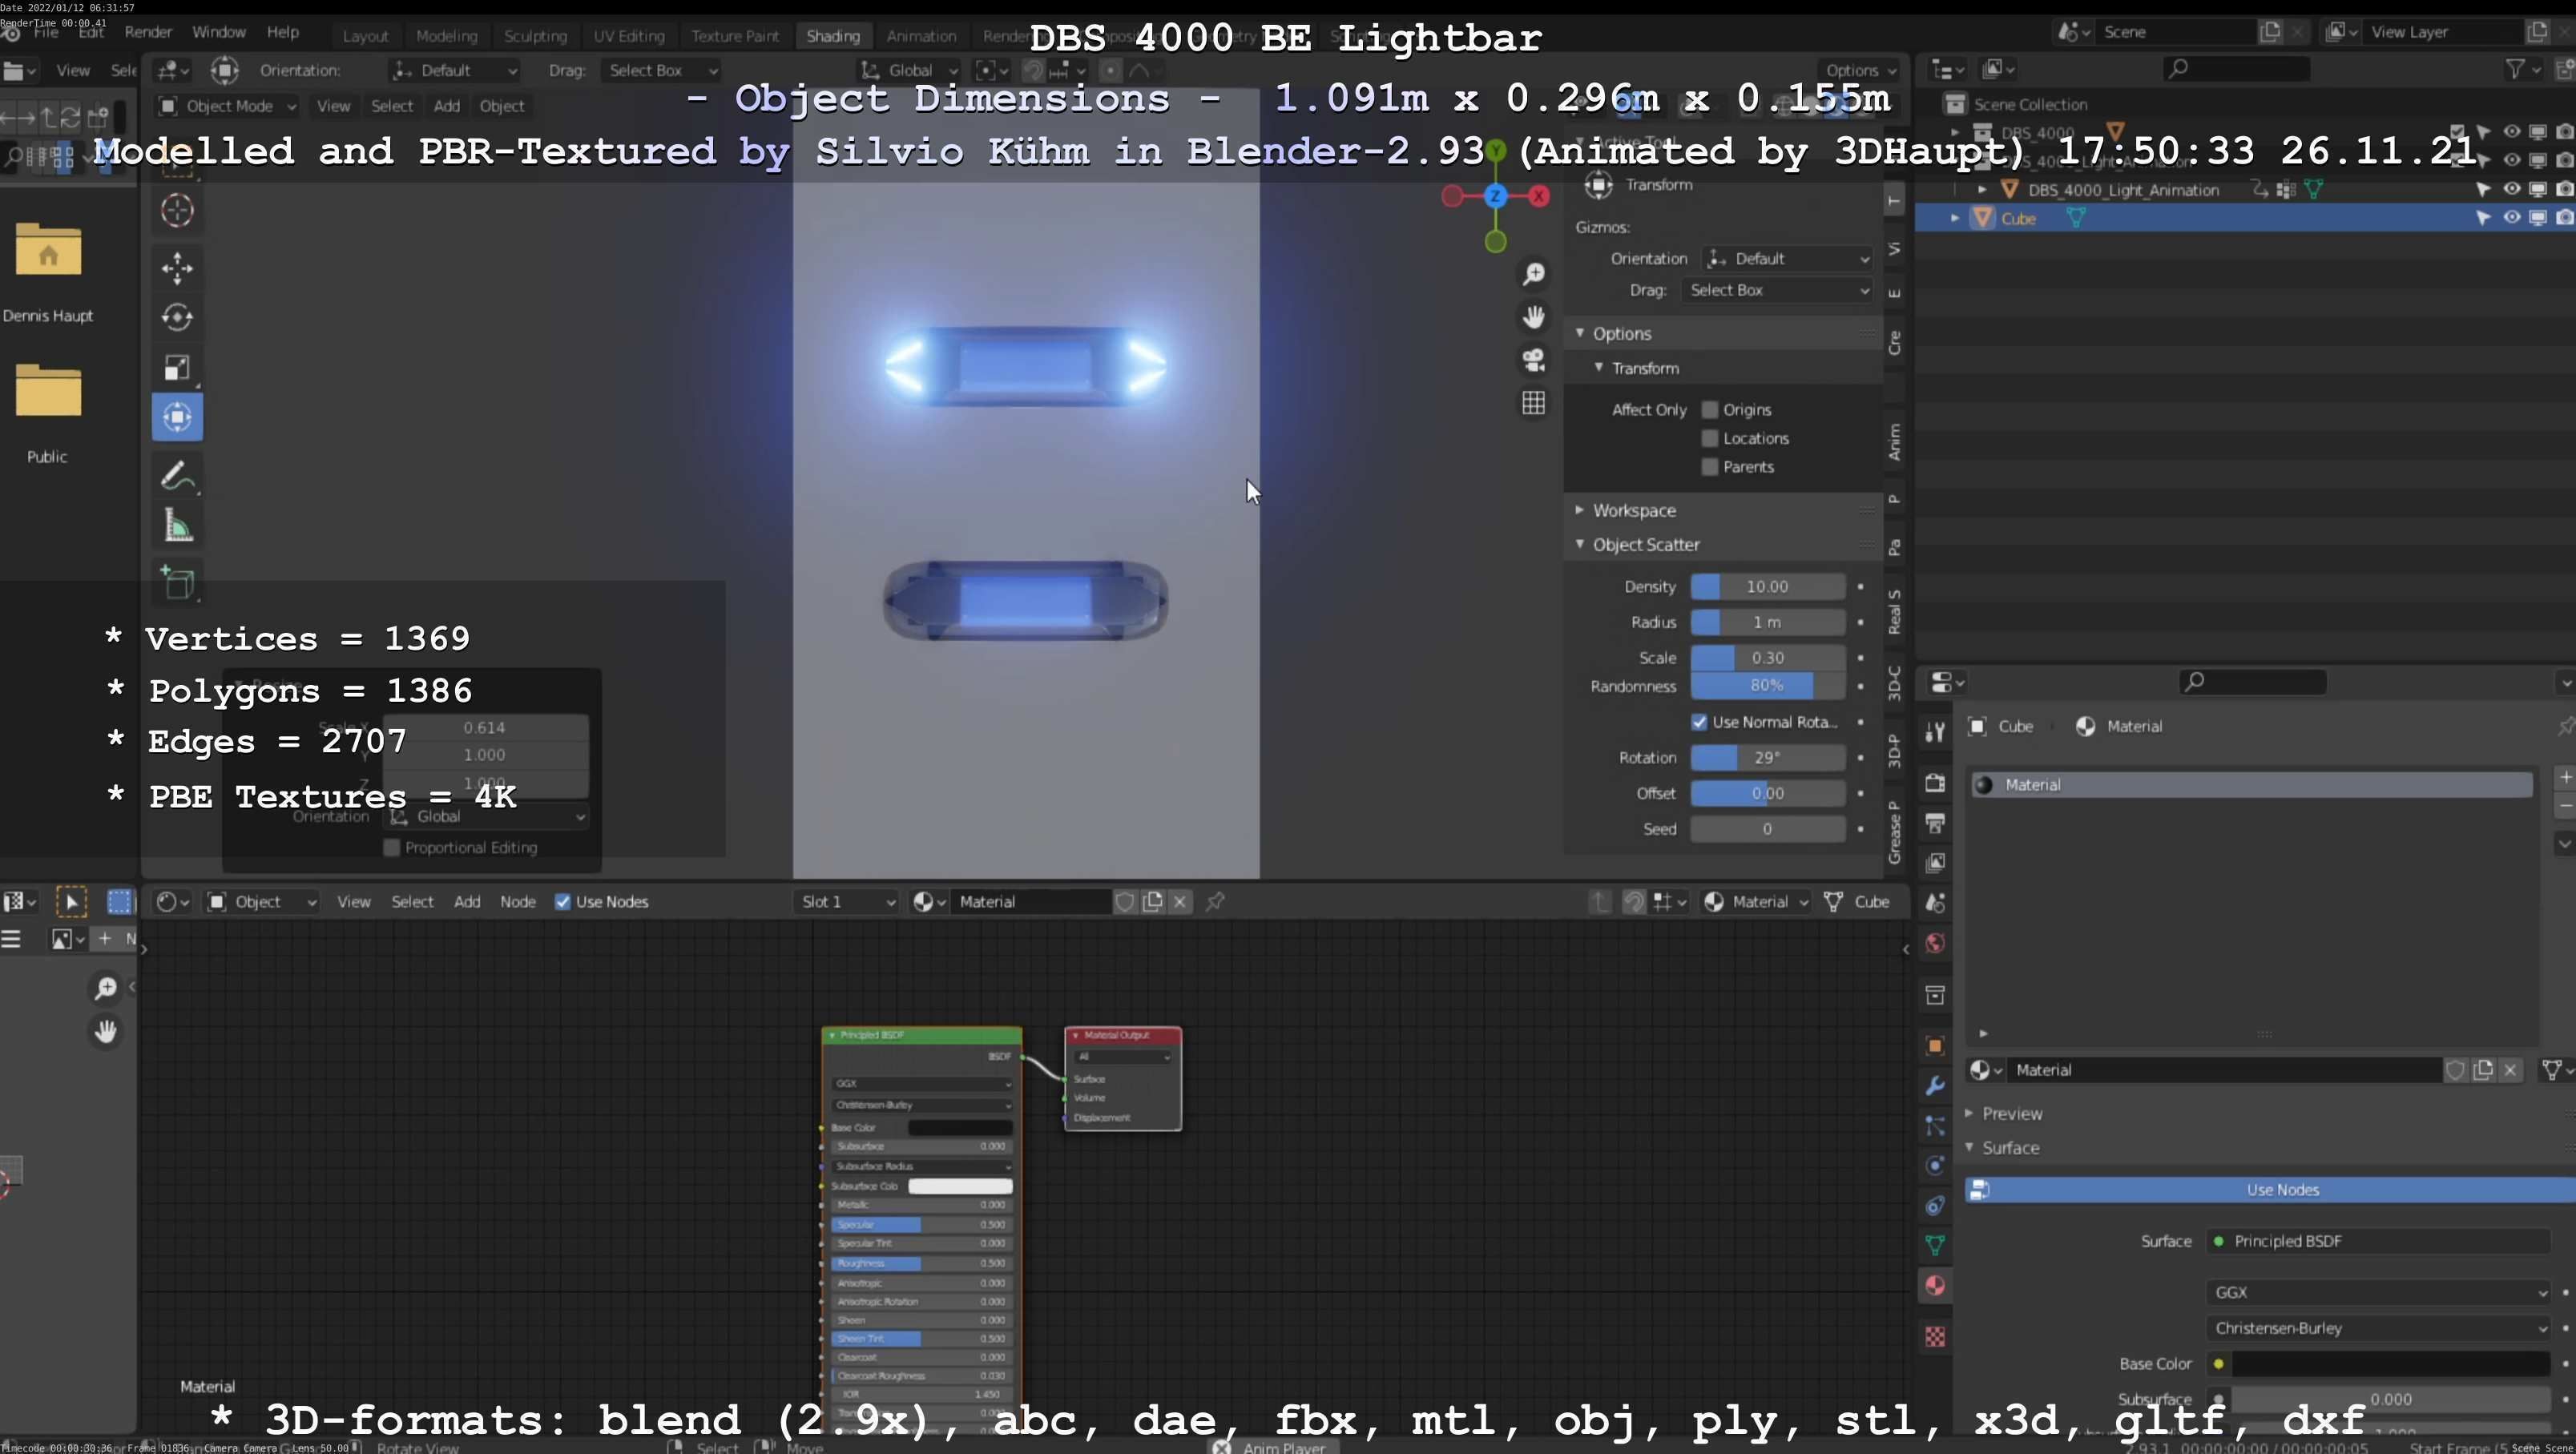Toggle DBS_4000_Light_Animation eye visibility
The height and width of the screenshot is (1454, 2576).
pos(2512,188)
